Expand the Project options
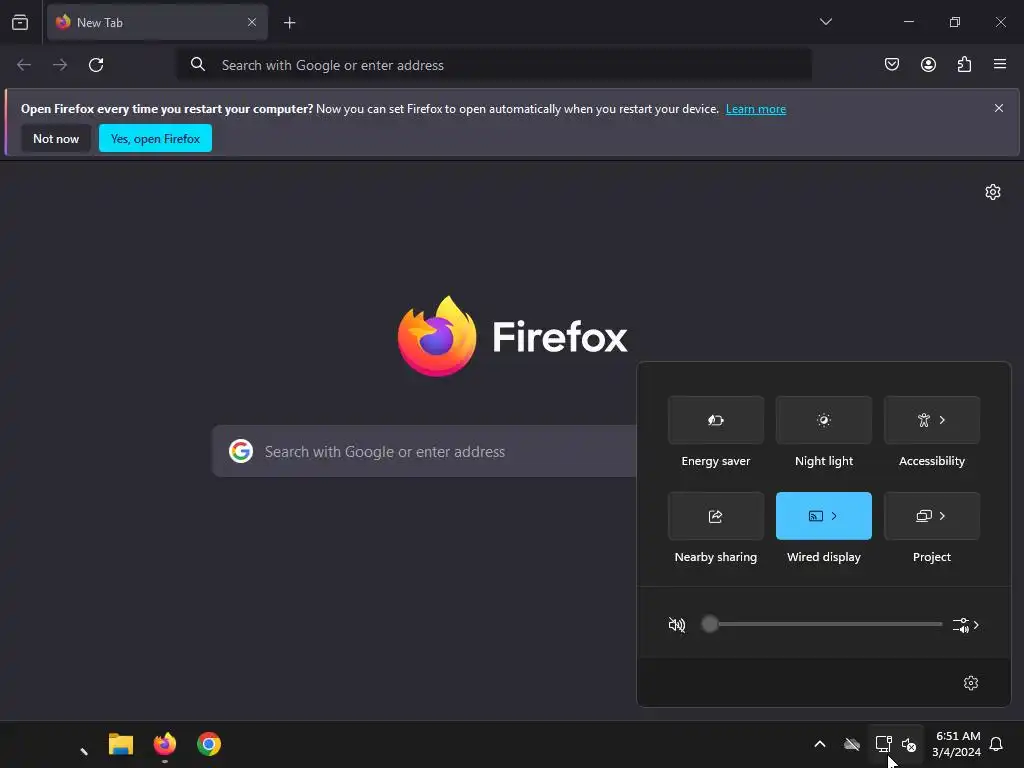The height and width of the screenshot is (768, 1024). pyautogui.click(x=932, y=516)
